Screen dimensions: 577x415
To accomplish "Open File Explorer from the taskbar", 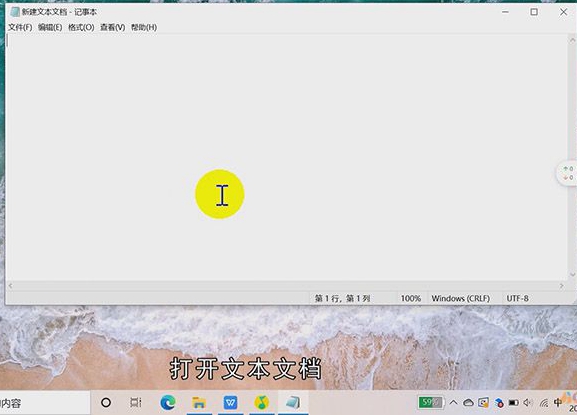I will (x=199, y=402).
